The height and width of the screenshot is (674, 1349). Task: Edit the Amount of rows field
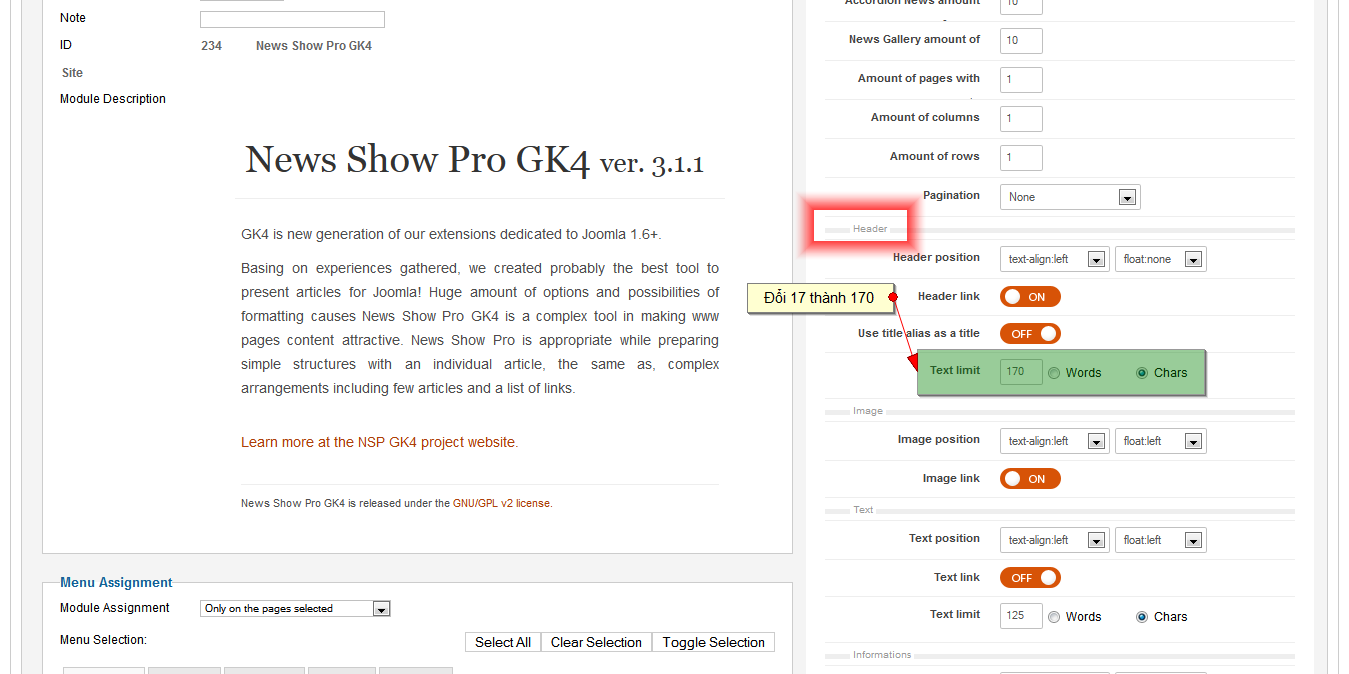(x=1021, y=157)
